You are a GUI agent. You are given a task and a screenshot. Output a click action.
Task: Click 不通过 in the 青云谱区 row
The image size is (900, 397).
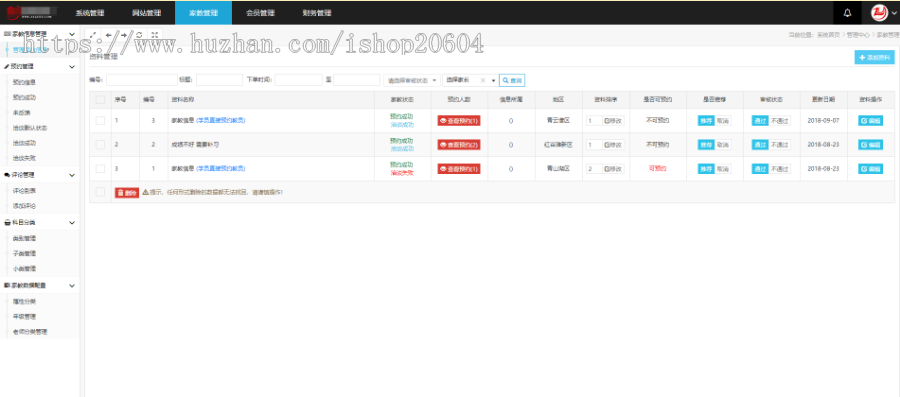(x=779, y=120)
